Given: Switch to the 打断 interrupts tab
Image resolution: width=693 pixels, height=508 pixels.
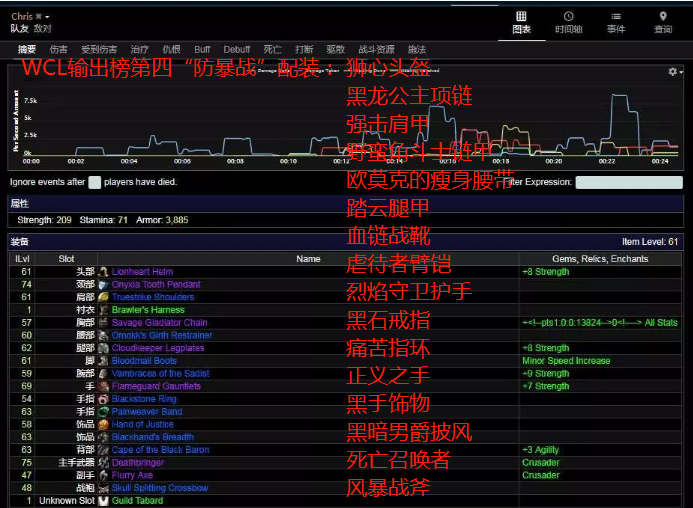Looking at the screenshot, I should point(304,50).
